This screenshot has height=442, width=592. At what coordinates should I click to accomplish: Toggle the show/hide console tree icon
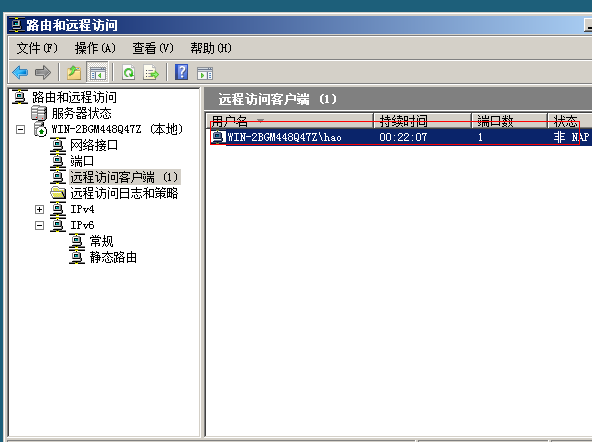[97, 72]
